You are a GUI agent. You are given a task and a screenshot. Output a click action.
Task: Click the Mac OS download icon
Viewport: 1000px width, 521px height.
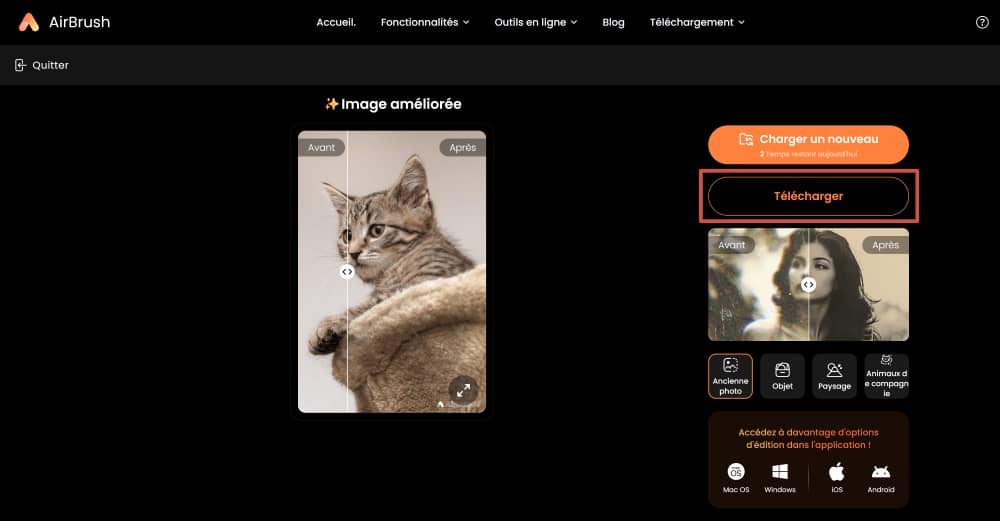pyautogui.click(x=736, y=472)
